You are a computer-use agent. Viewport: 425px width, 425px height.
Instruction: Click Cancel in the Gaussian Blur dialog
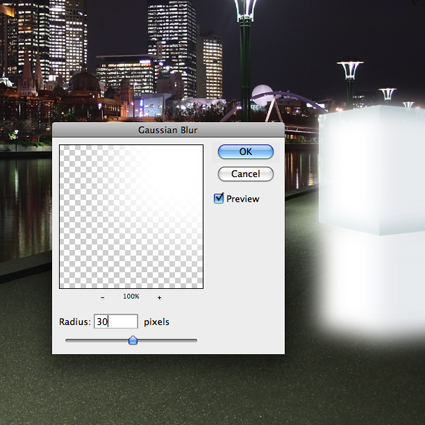(x=246, y=174)
